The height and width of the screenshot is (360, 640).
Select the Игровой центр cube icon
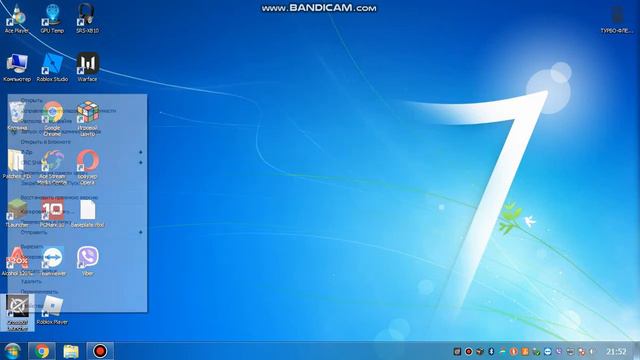[x=87, y=119]
